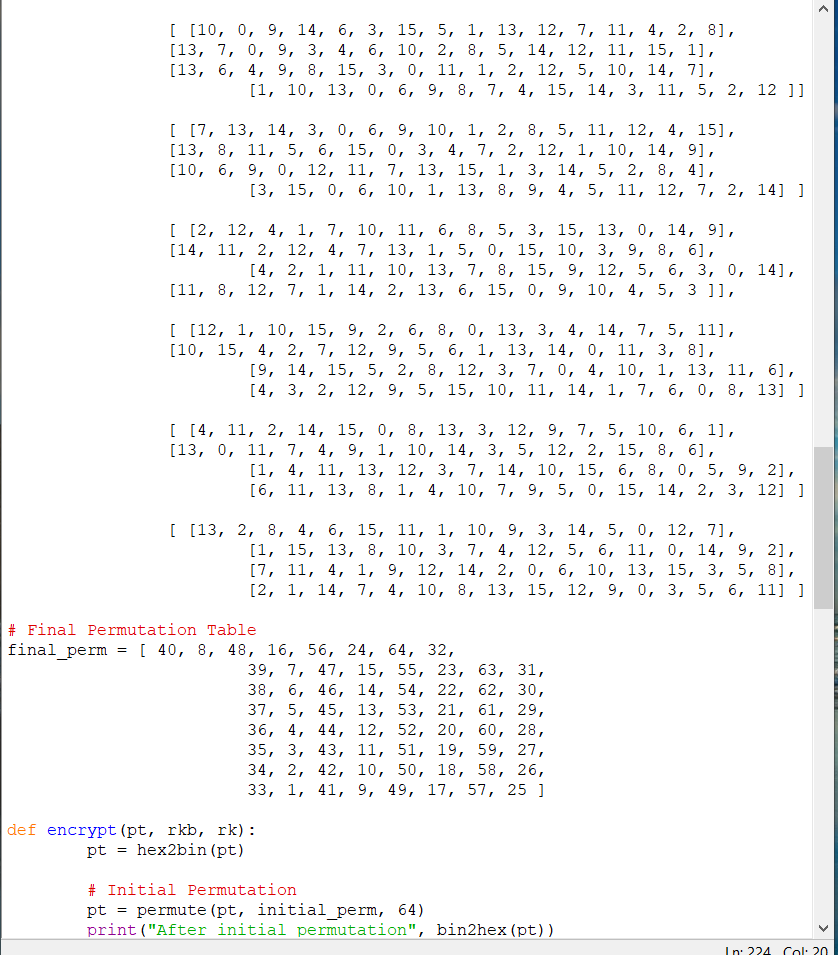Click row starting '[6, 11, 13, 8'

click(x=527, y=490)
